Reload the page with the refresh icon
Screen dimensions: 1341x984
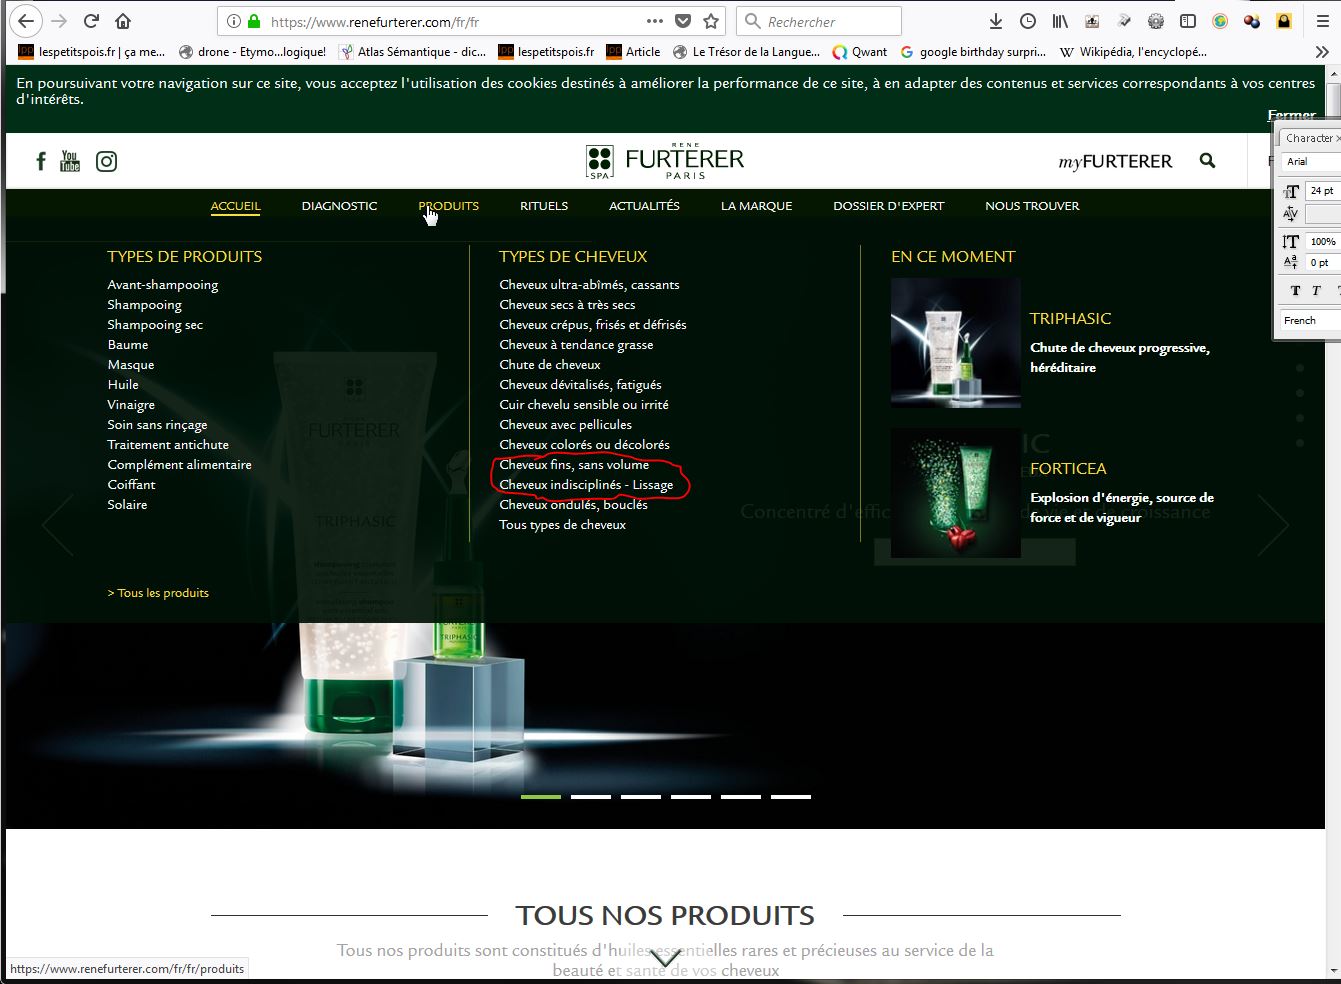[x=91, y=21]
